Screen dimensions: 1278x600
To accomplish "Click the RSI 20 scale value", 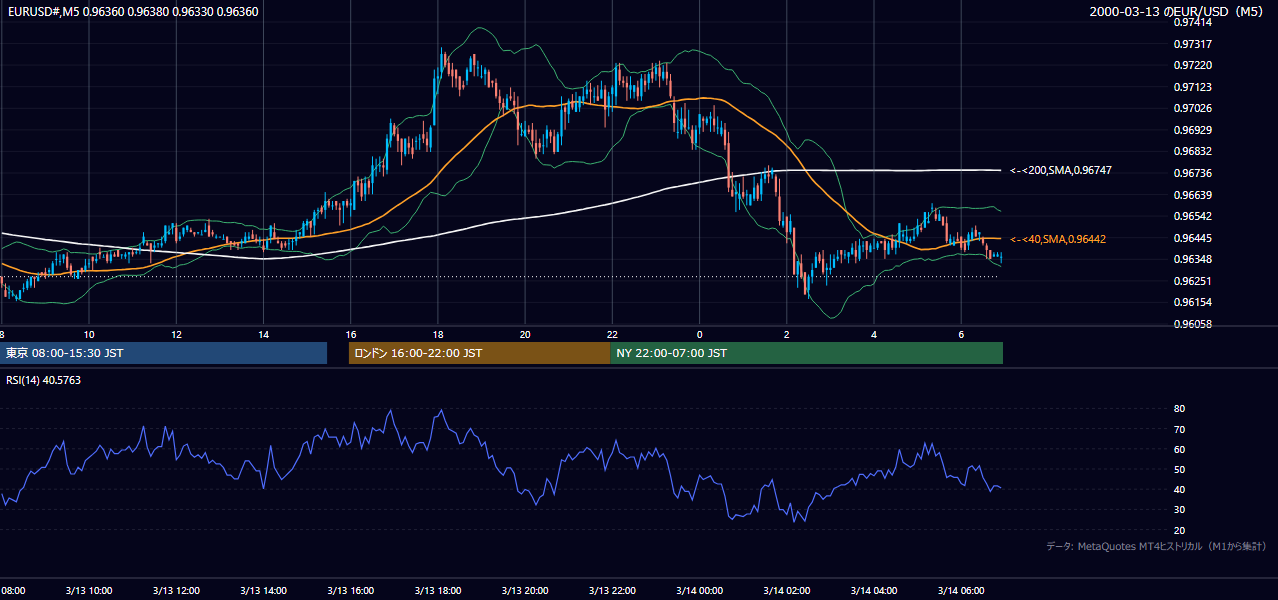I will click(1180, 530).
